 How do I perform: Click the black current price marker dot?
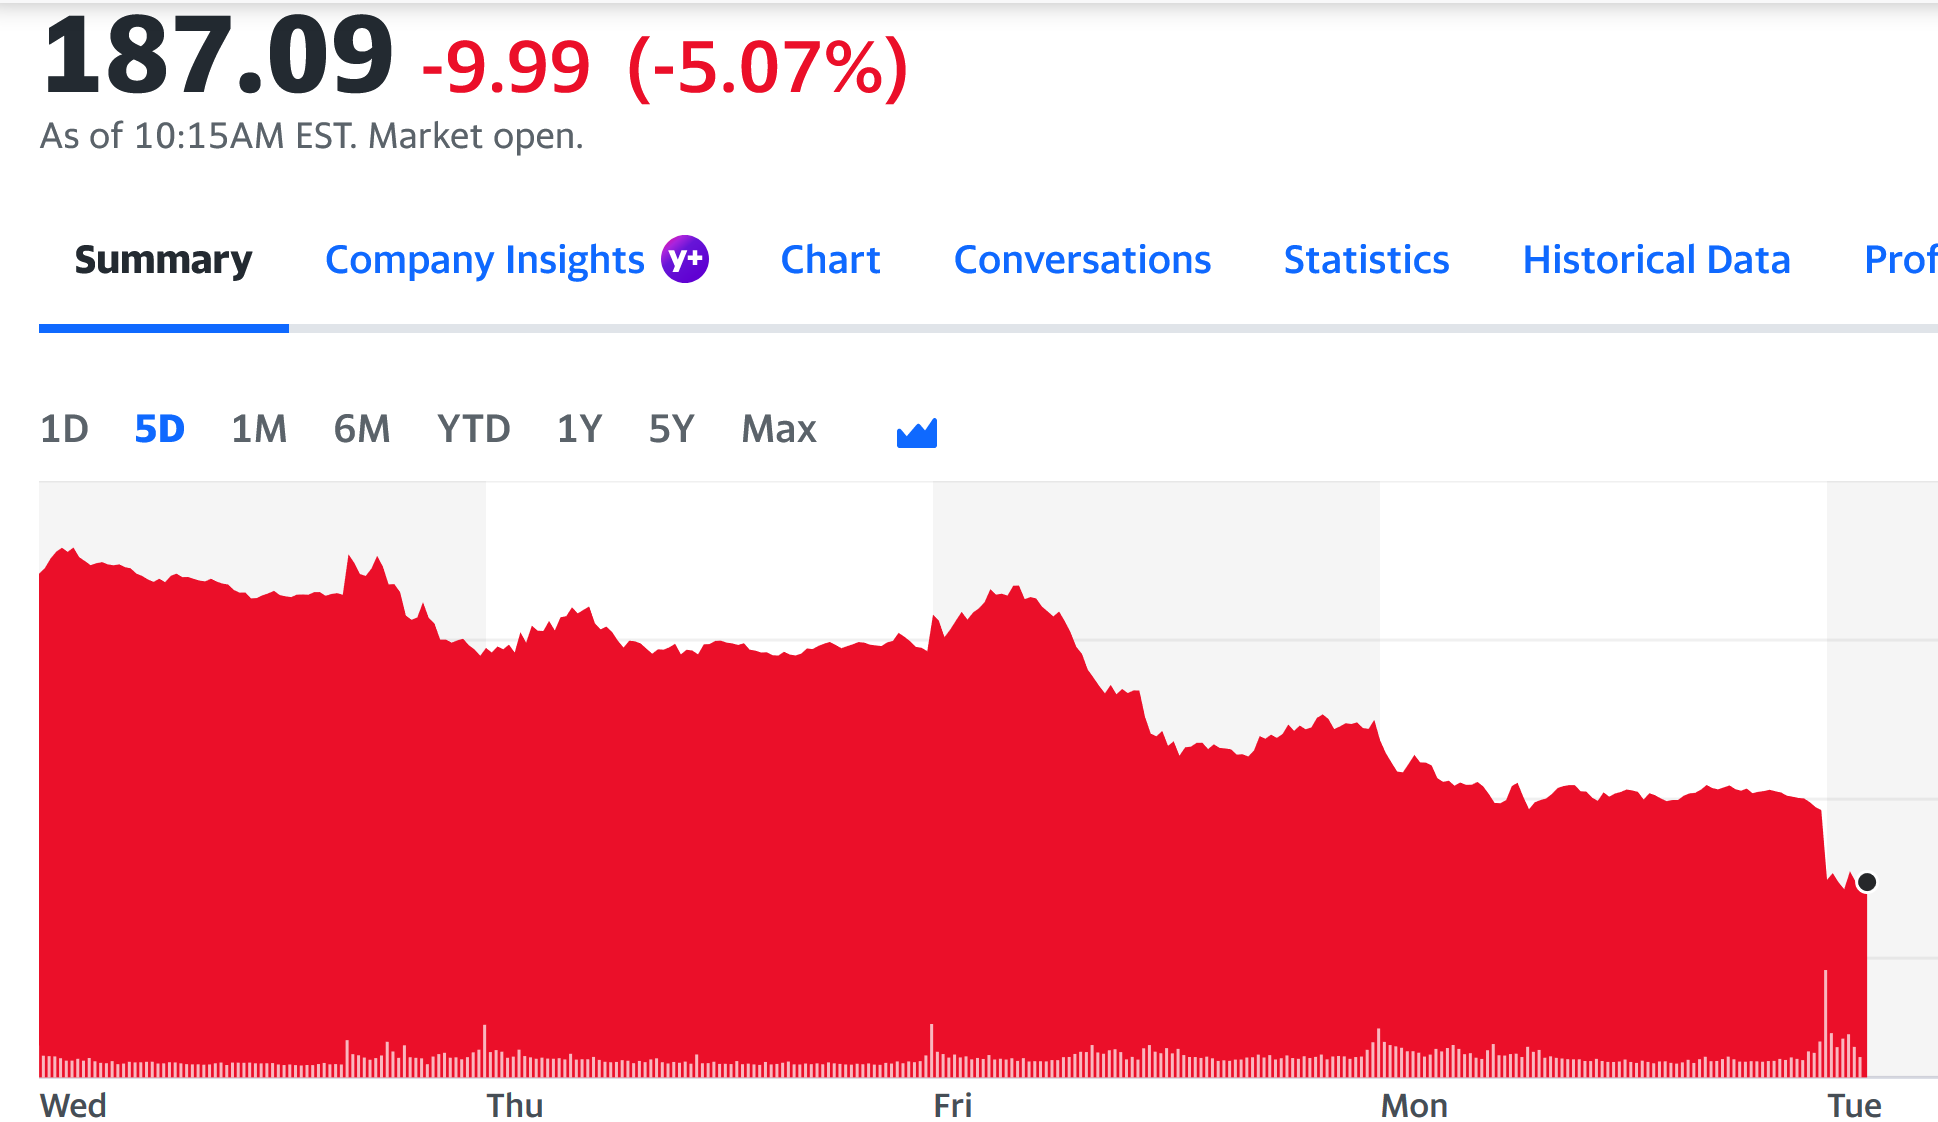[x=1866, y=882]
